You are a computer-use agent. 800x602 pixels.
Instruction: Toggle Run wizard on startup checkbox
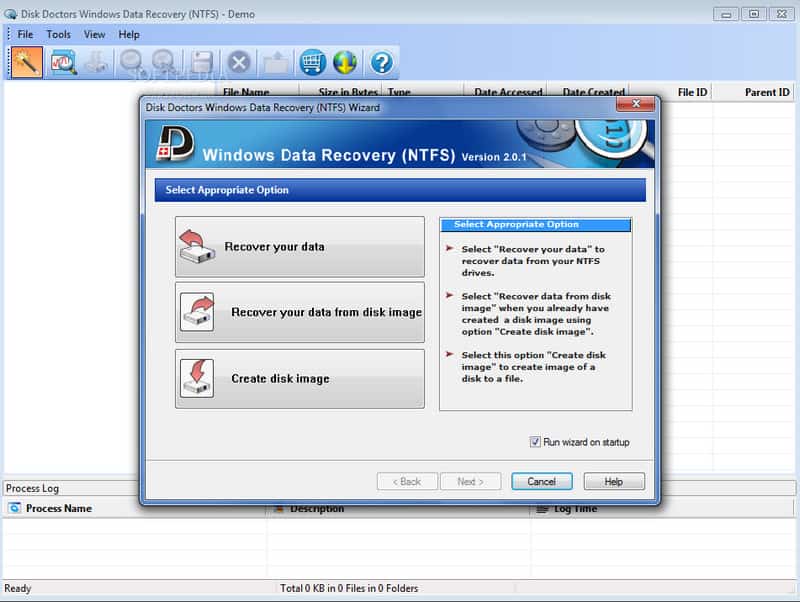coord(535,442)
